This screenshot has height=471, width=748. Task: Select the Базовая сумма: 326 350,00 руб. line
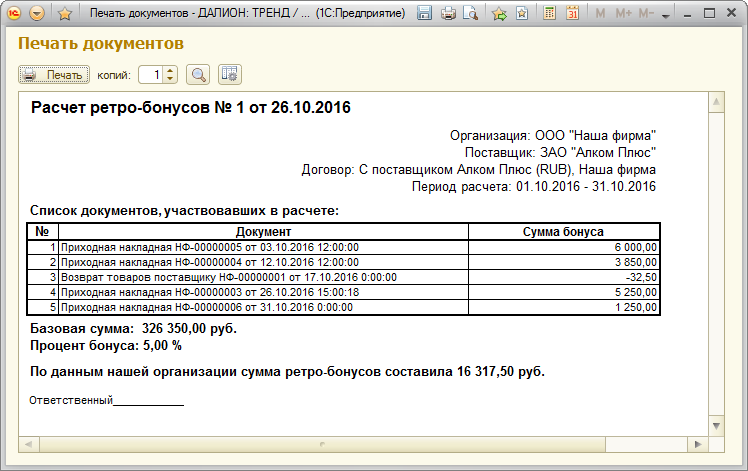pyautogui.click(x=133, y=329)
